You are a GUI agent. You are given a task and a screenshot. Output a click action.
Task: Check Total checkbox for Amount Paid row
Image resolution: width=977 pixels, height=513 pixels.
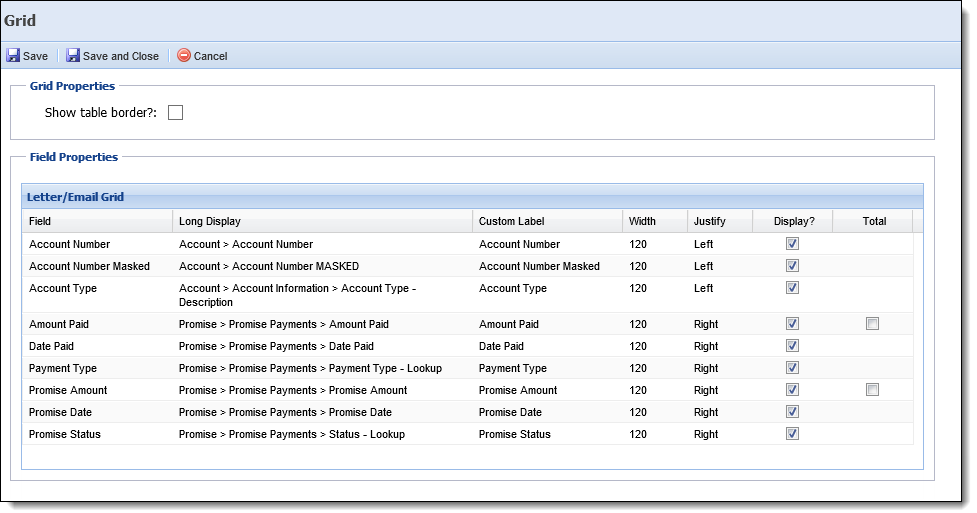point(872,324)
